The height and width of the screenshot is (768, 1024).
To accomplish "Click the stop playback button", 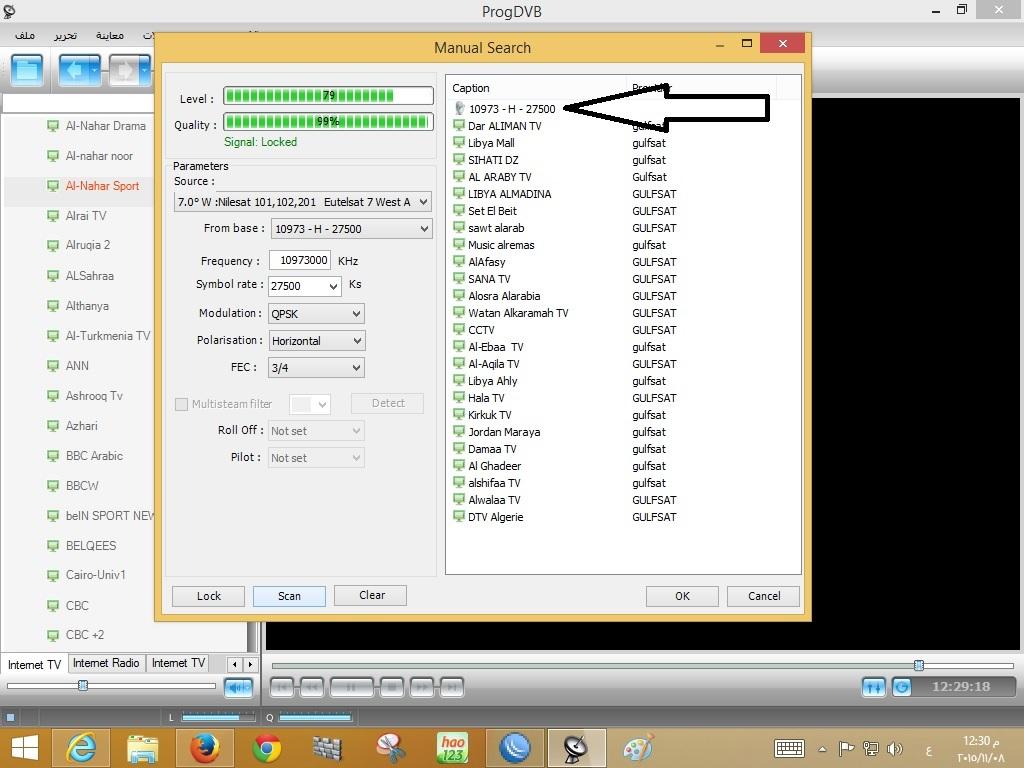I will pyautogui.click(x=391, y=687).
